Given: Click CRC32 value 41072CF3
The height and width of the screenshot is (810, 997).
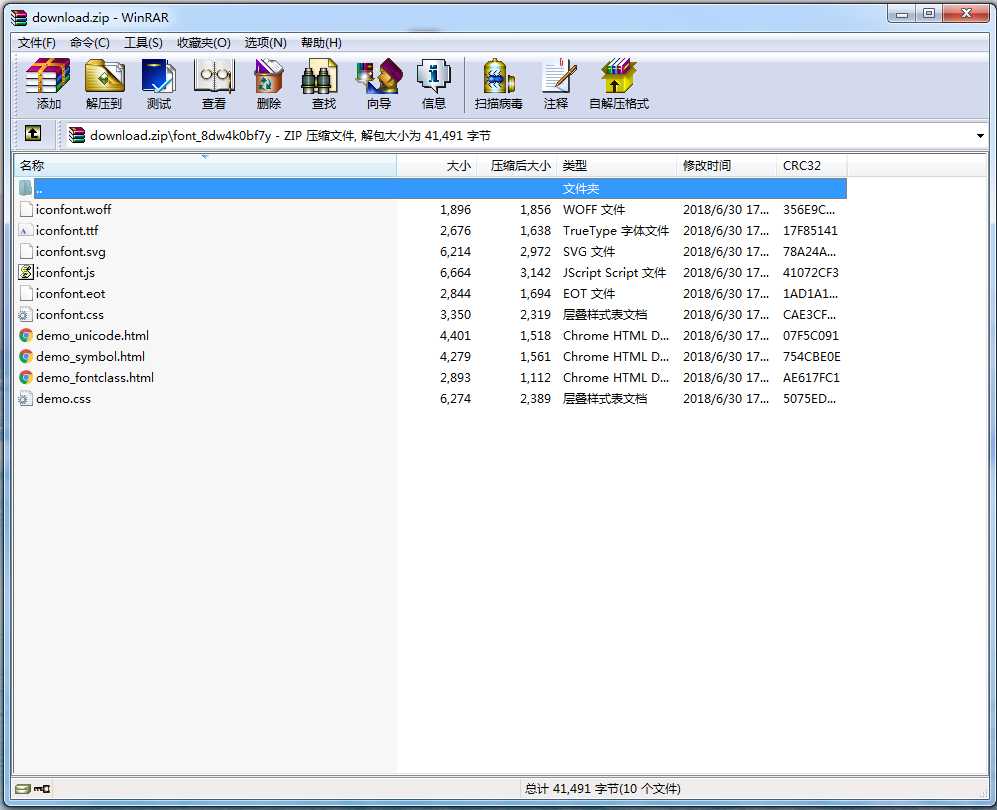Looking at the screenshot, I should tap(811, 272).
